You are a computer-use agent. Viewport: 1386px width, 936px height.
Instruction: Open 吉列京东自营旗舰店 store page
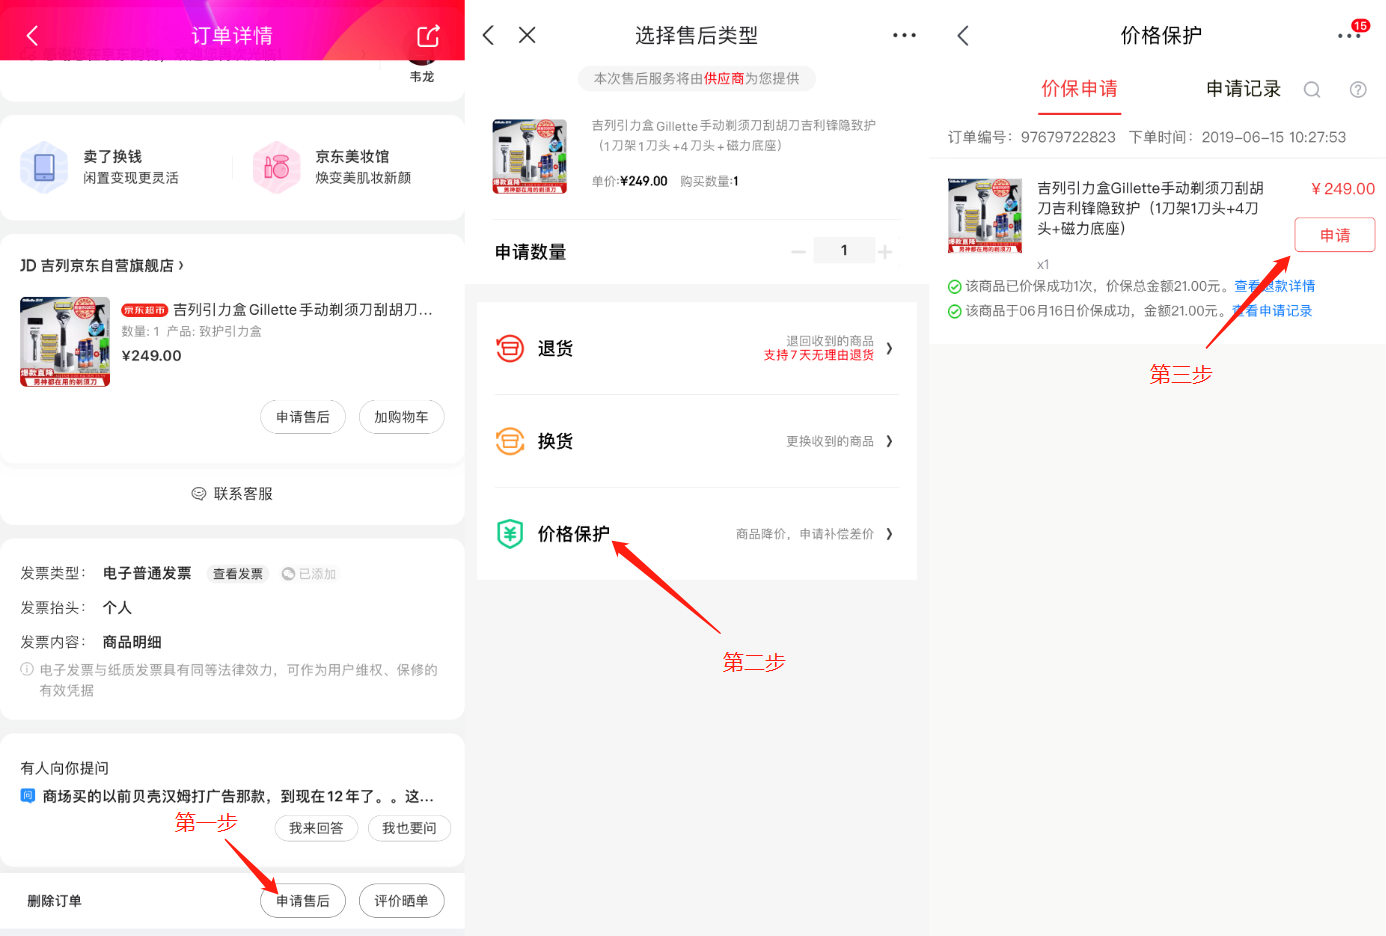pyautogui.click(x=102, y=265)
